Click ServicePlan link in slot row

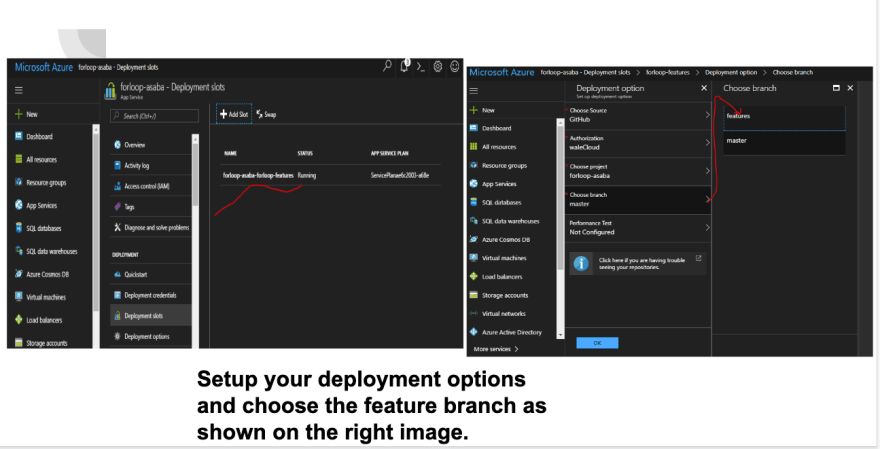coord(400,175)
